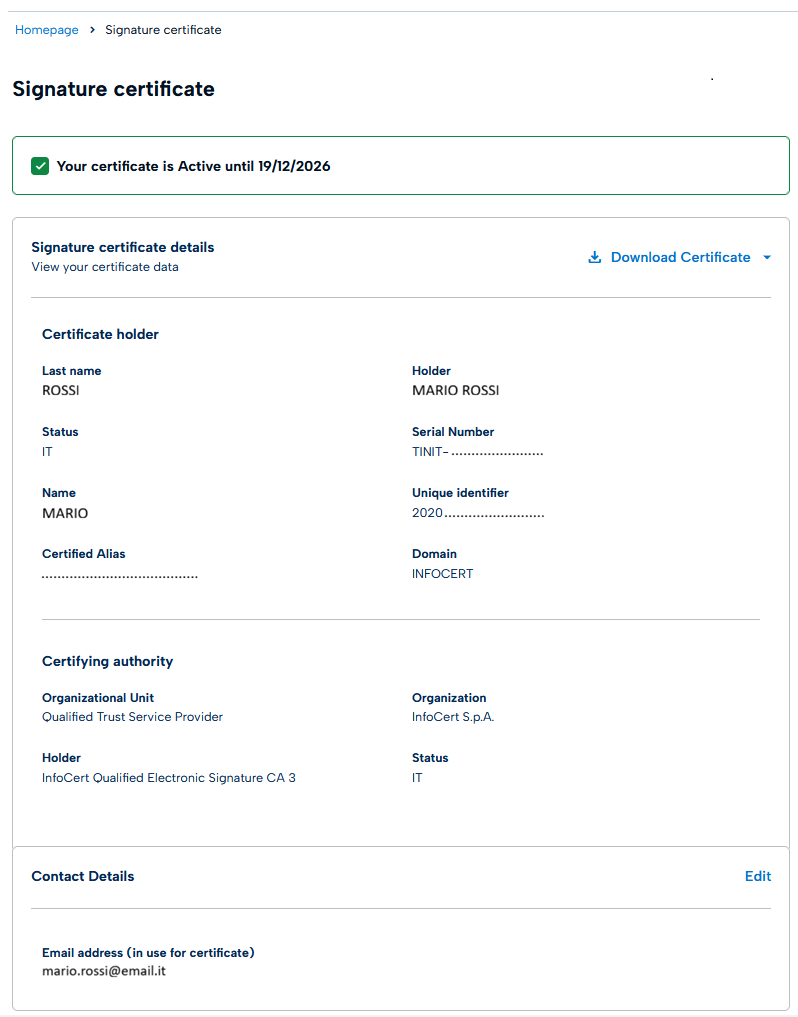Click the Homepage breadcrumb link
Image resolution: width=798 pixels, height=1017 pixels.
coord(46,30)
